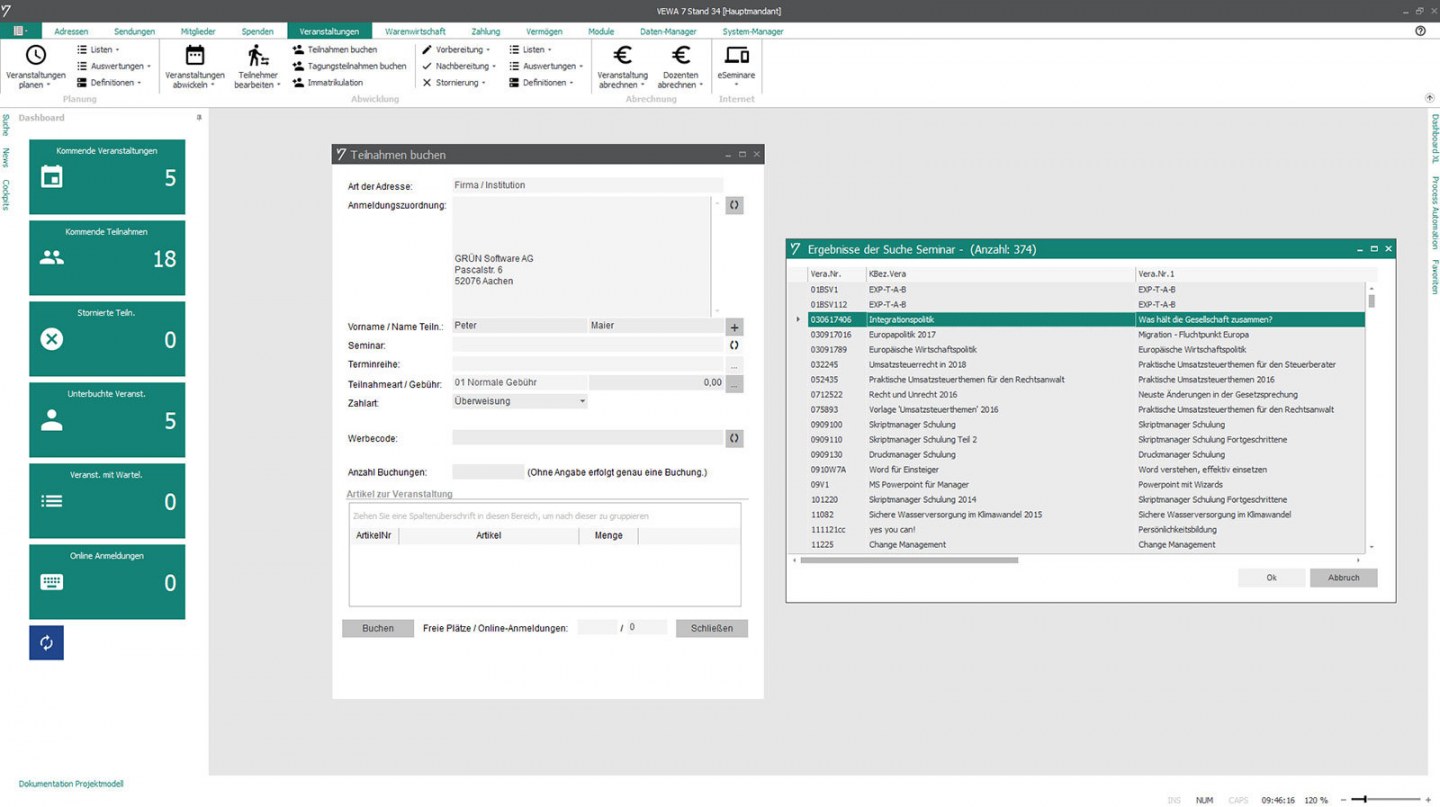Open the Zahlart Überweisung combo box
Image resolution: width=1440 pixels, height=807 pixels.
pyautogui.click(x=519, y=401)
